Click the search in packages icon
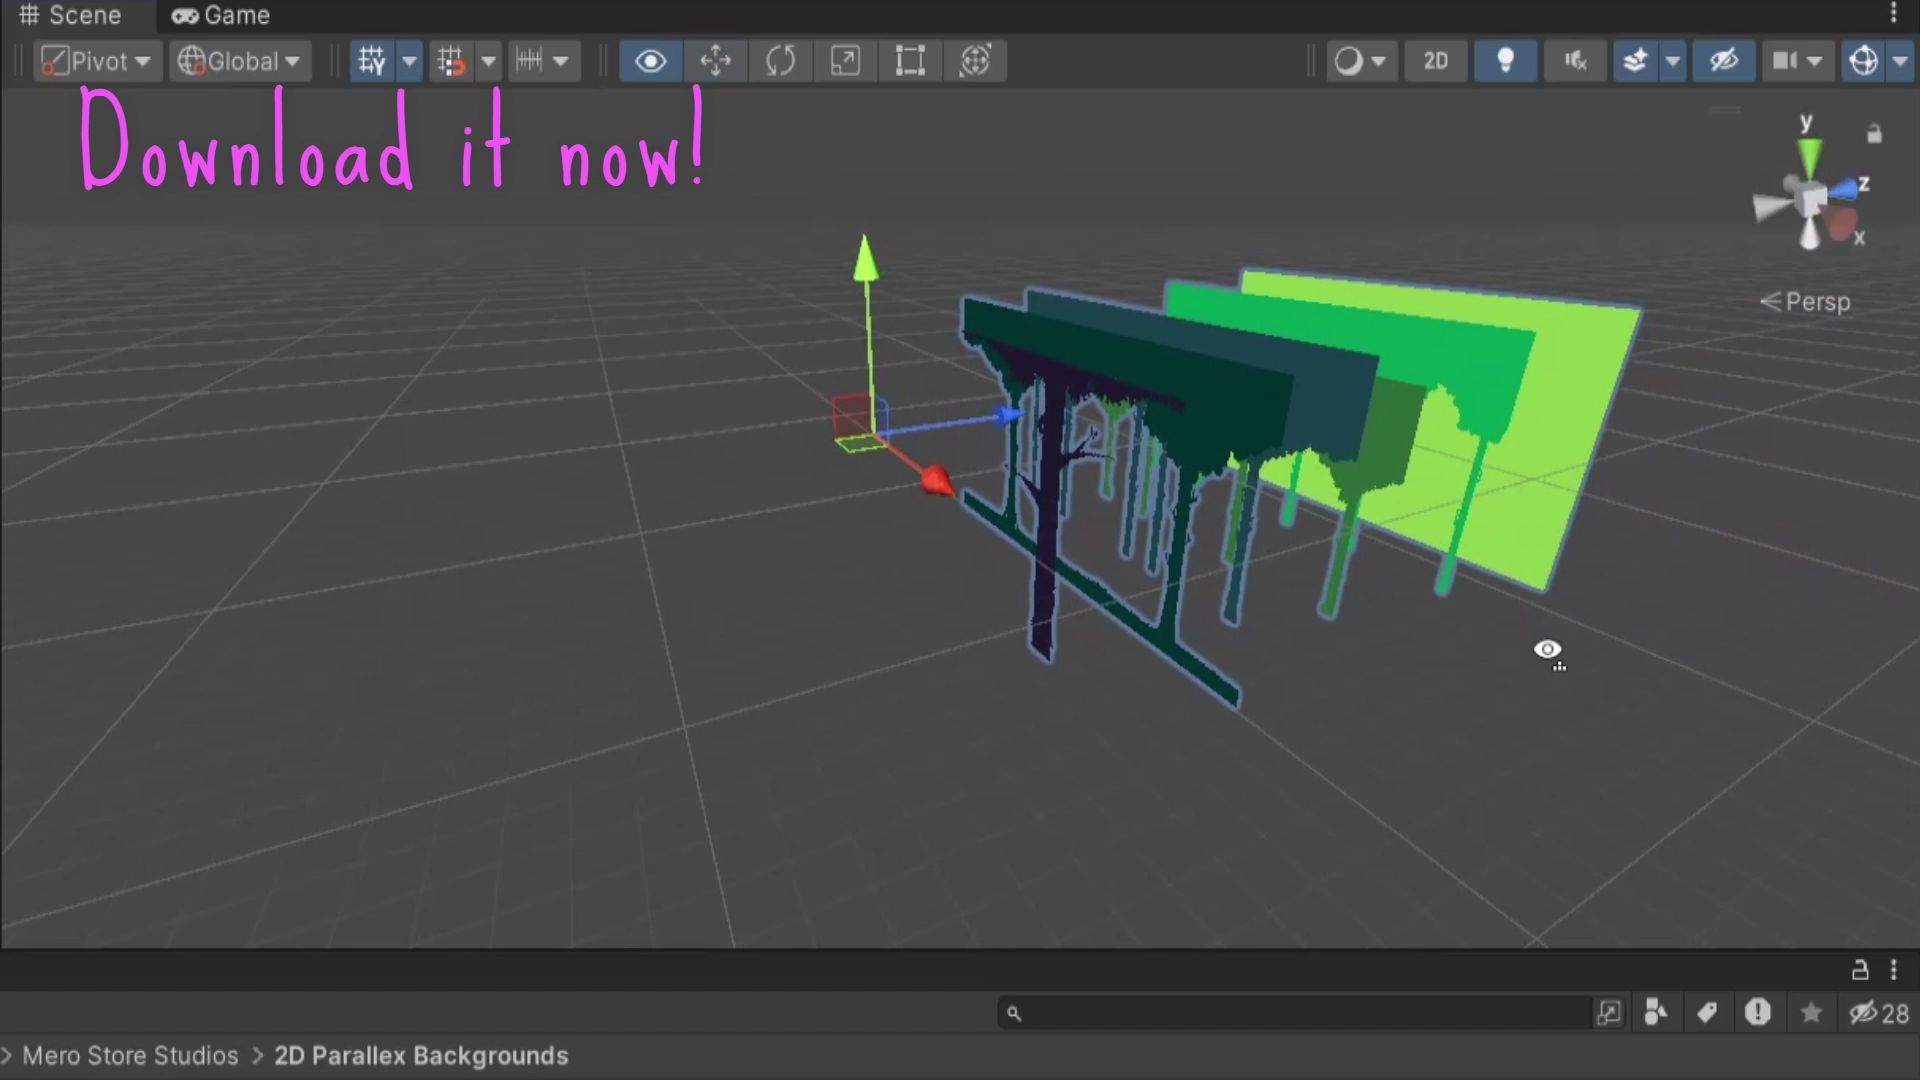The image size is (1920, 1080). point(1609,1013)
